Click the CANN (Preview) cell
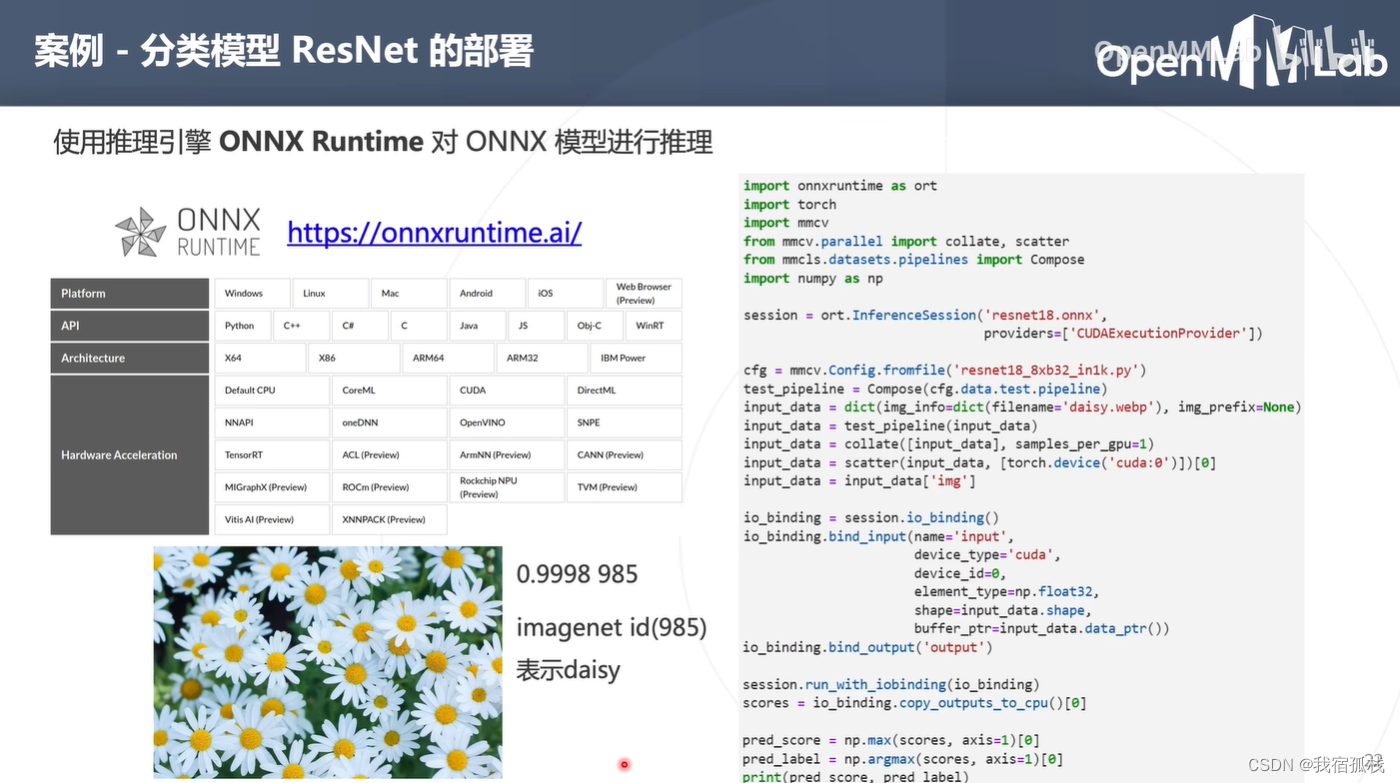 (624, 455)
